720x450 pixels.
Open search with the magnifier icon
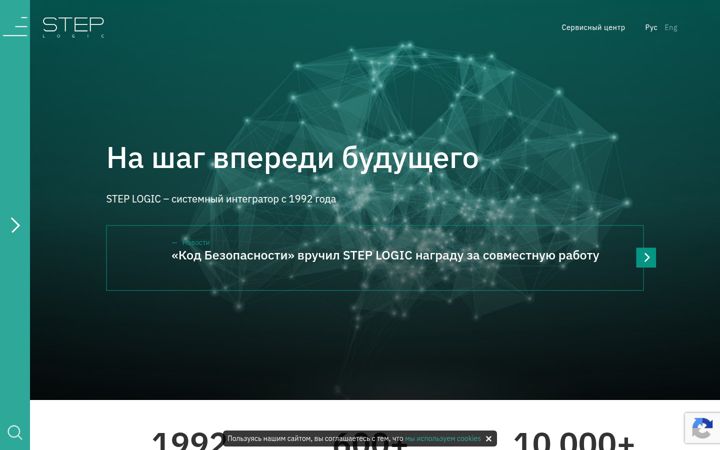15,433
